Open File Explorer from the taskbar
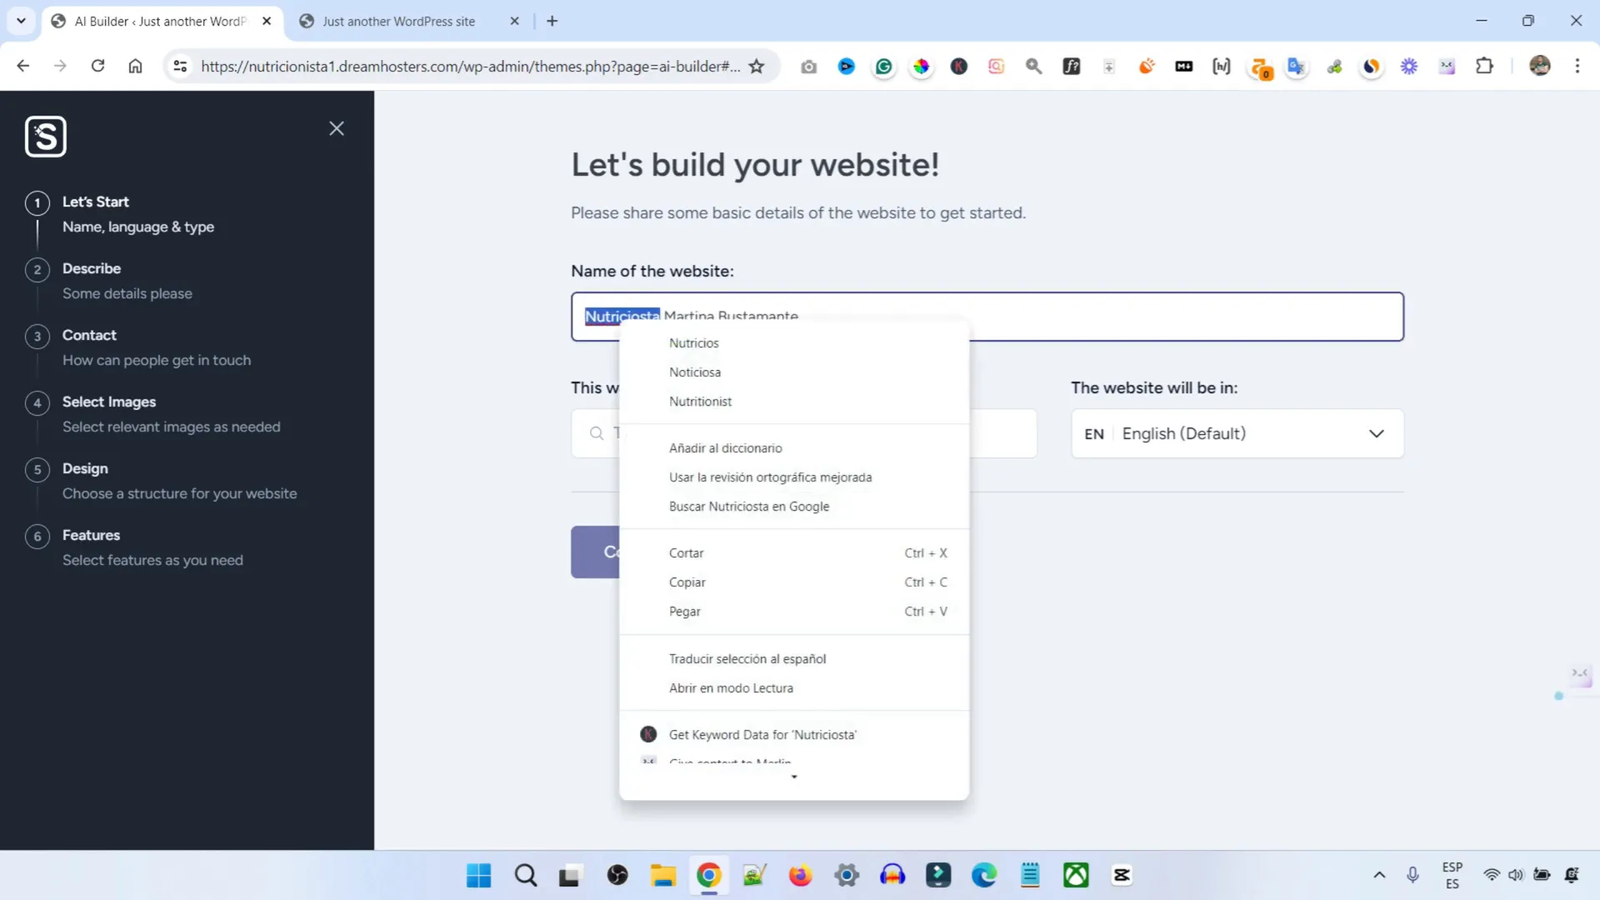This screenshot has width=1600, height=900. coord(662,875)
